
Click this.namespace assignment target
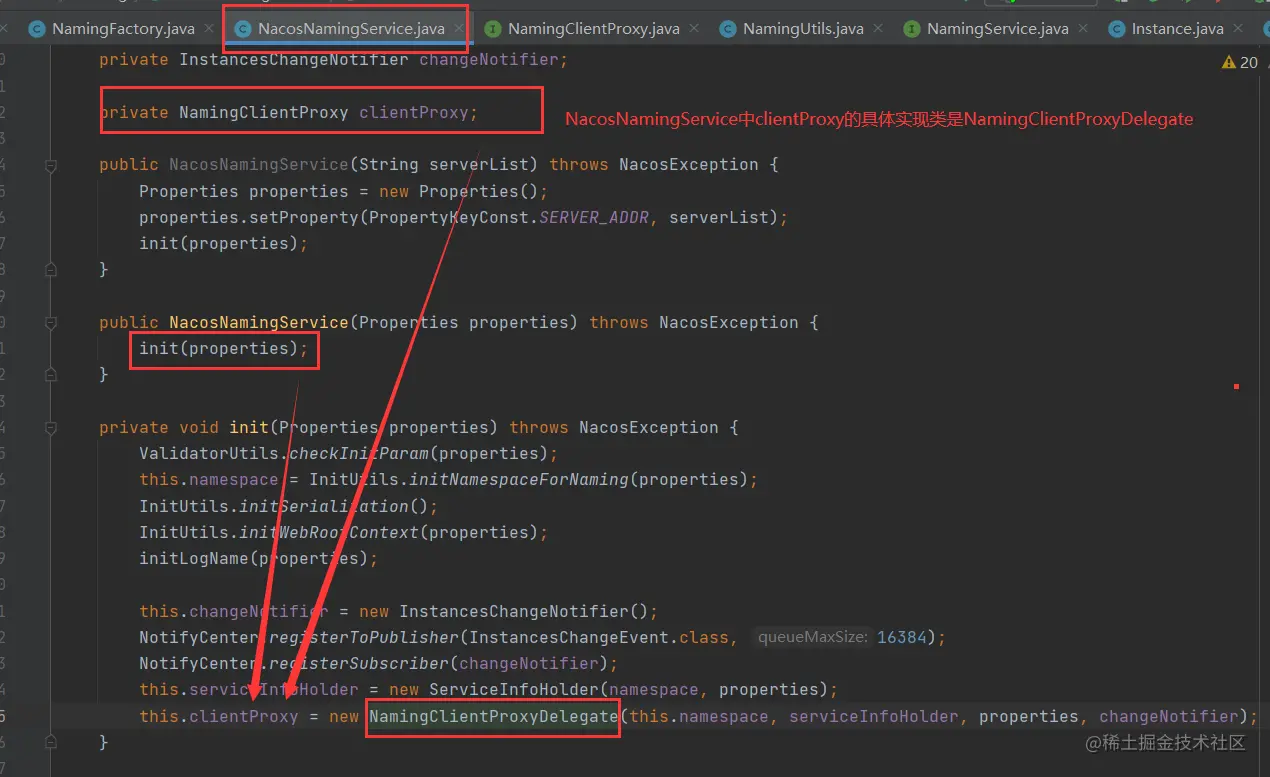209,479
